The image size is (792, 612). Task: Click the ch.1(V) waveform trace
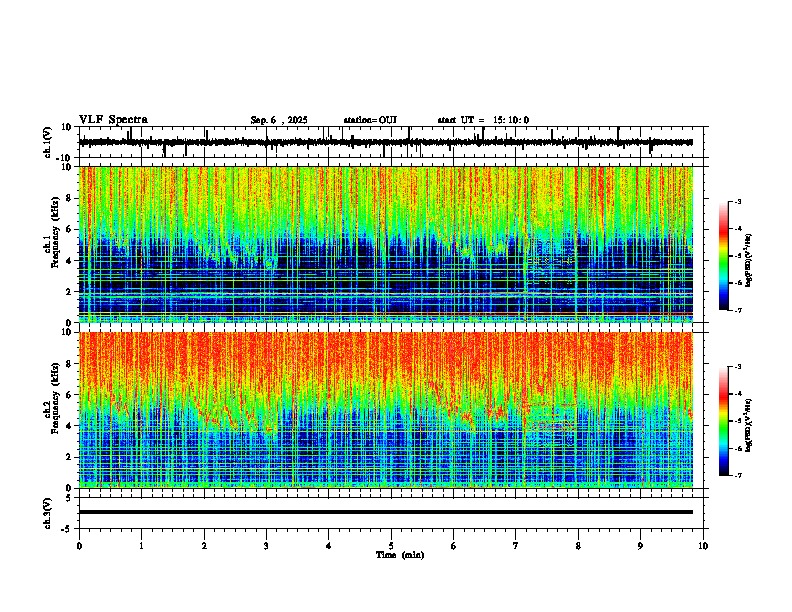[x=386, y=142]
